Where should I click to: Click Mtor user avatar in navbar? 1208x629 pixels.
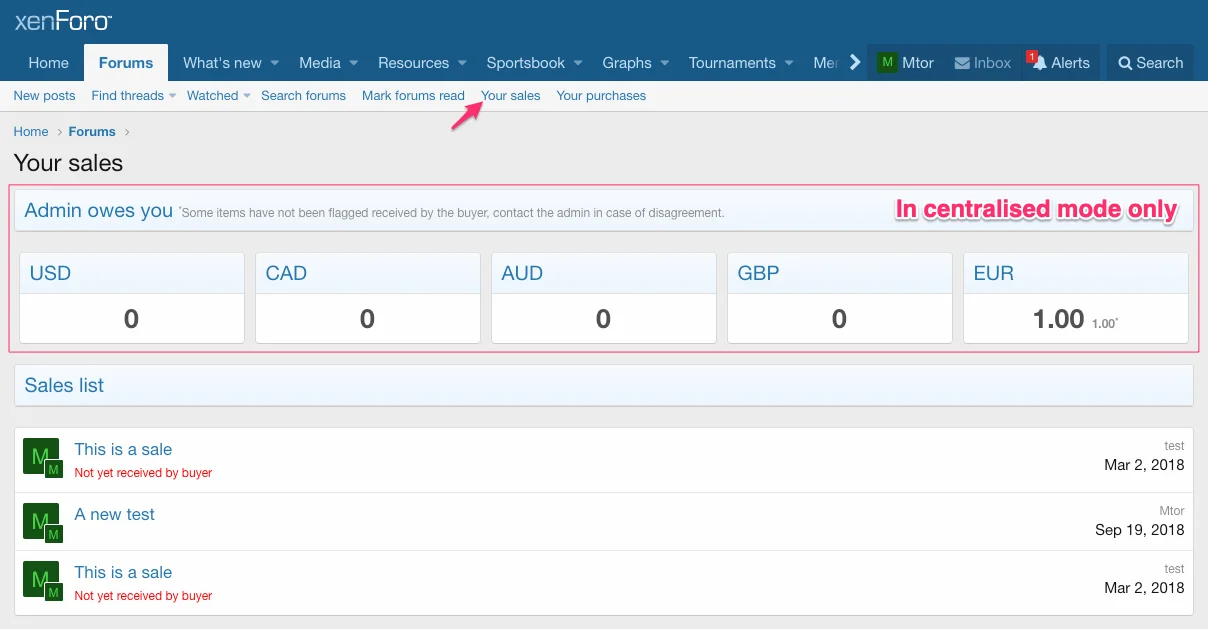point(886,63)
